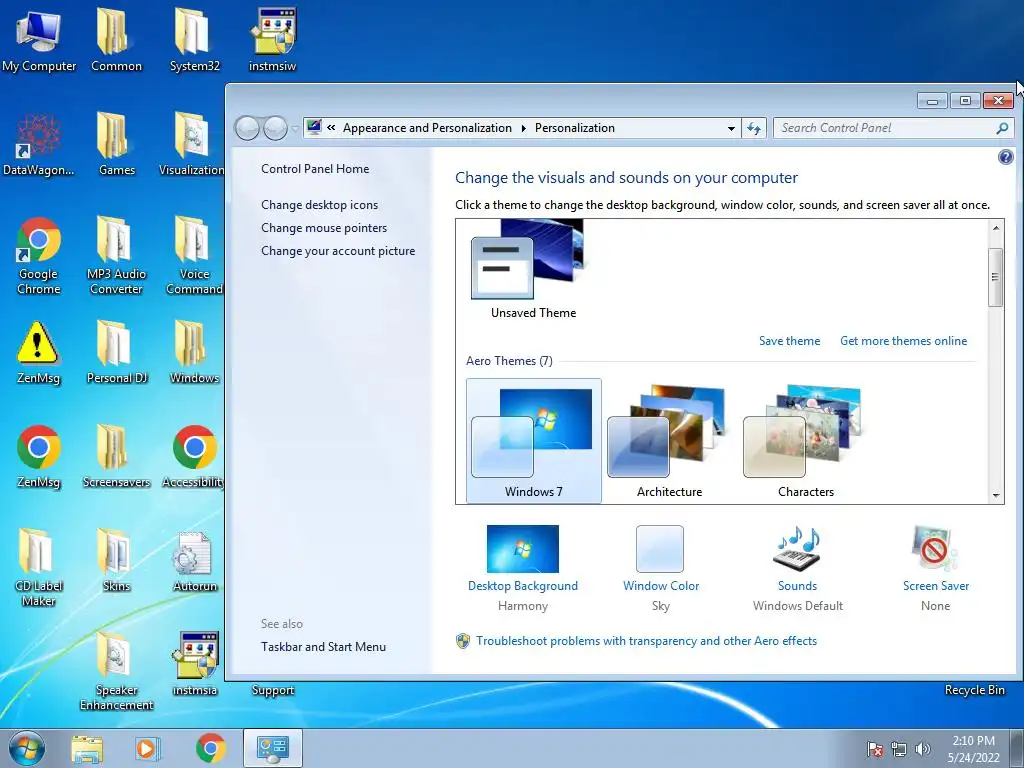Image resolution: width=1024 pixels, height=768 pixels.
Task: Open the Personal DJ folder
Action: 116,353
